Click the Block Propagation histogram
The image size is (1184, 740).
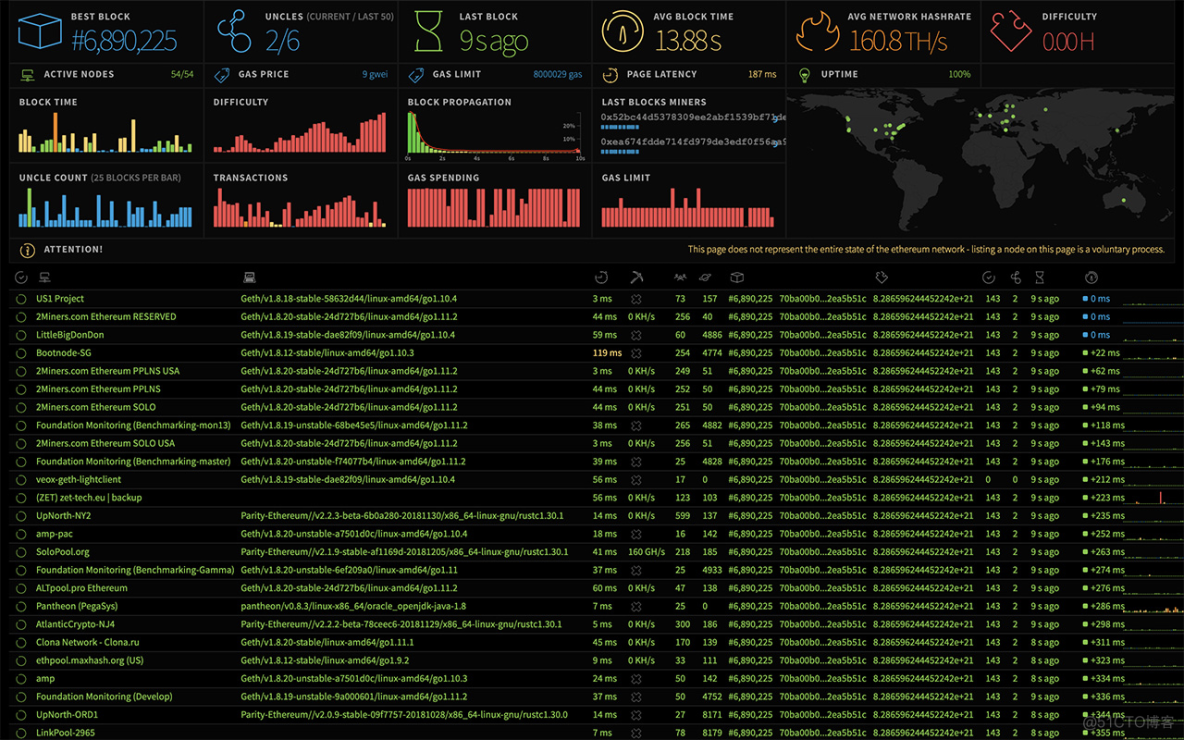pos(496,136)
